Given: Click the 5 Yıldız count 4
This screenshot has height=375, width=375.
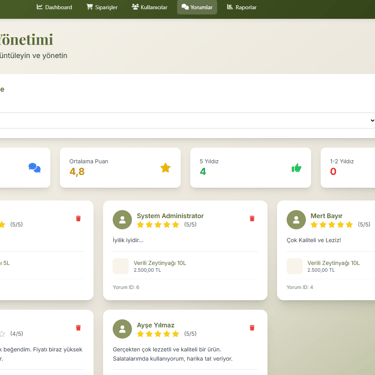Looking at the screenshot, I should (203, 172).
